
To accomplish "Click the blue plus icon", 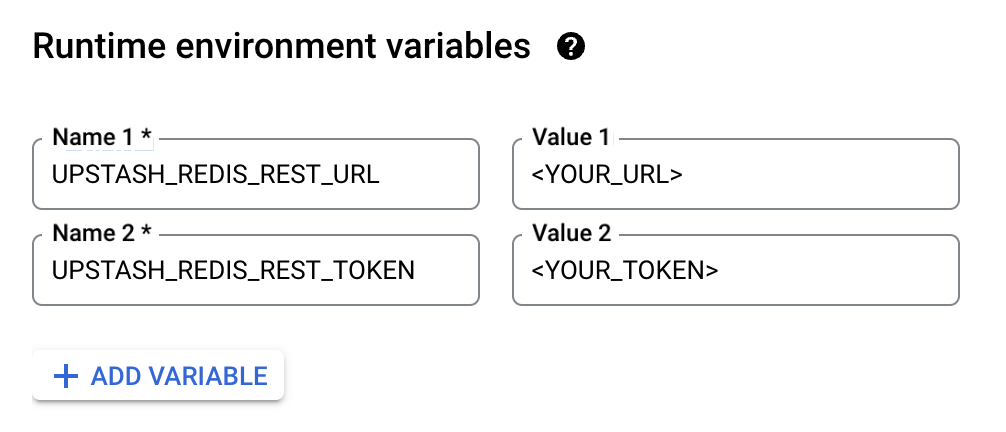I will 65,376.
